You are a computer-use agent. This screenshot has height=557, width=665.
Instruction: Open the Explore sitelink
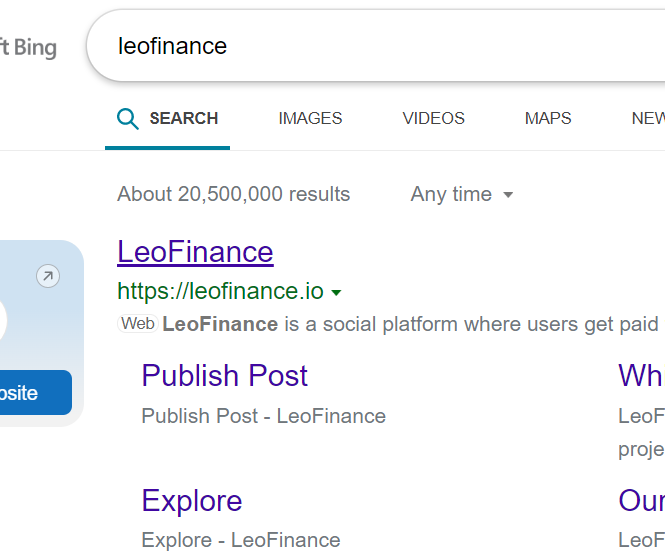pyautogui.click(x=192, y=501)
